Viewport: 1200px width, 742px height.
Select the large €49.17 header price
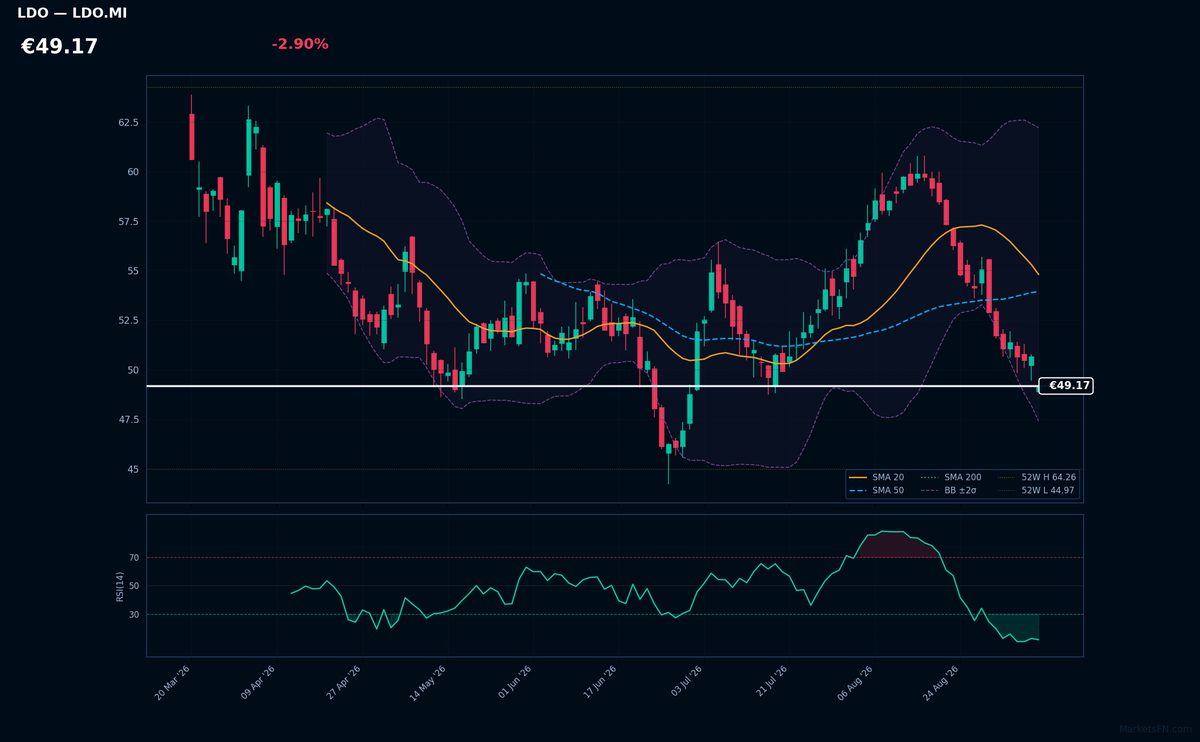[59, 47]
